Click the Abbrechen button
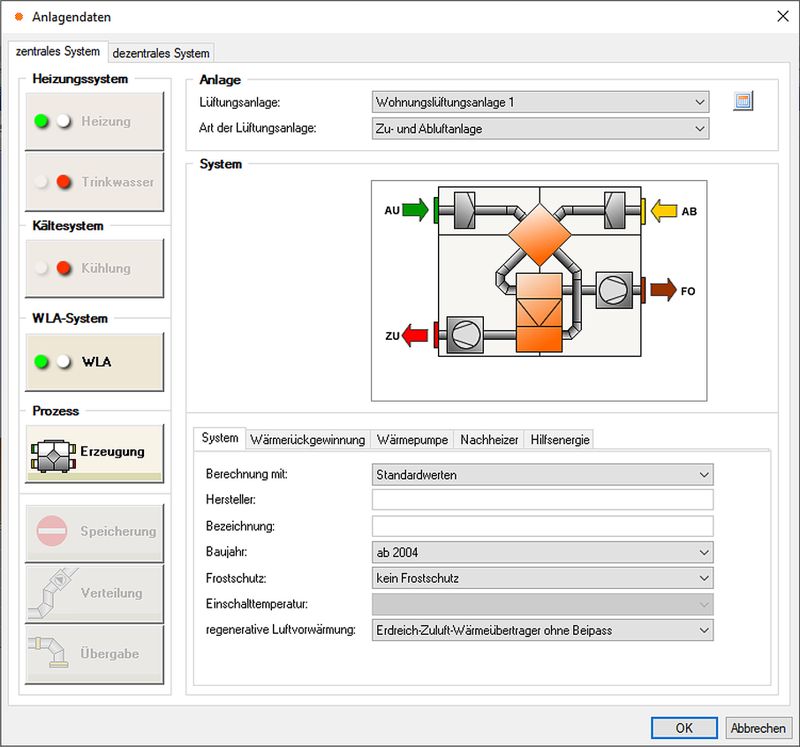 click(x=756, y=728)
